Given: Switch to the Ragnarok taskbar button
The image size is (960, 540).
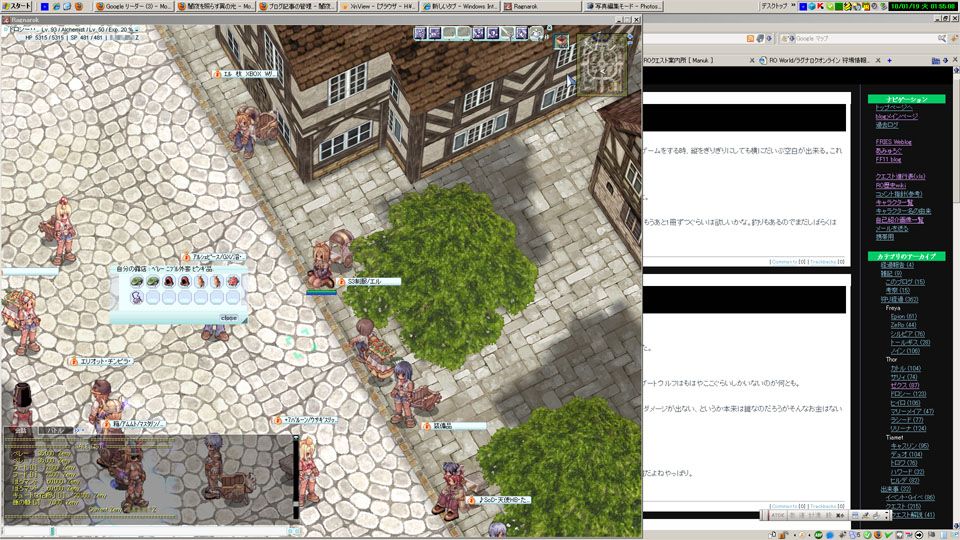Looking at the screenshot, I should point(541,6).
